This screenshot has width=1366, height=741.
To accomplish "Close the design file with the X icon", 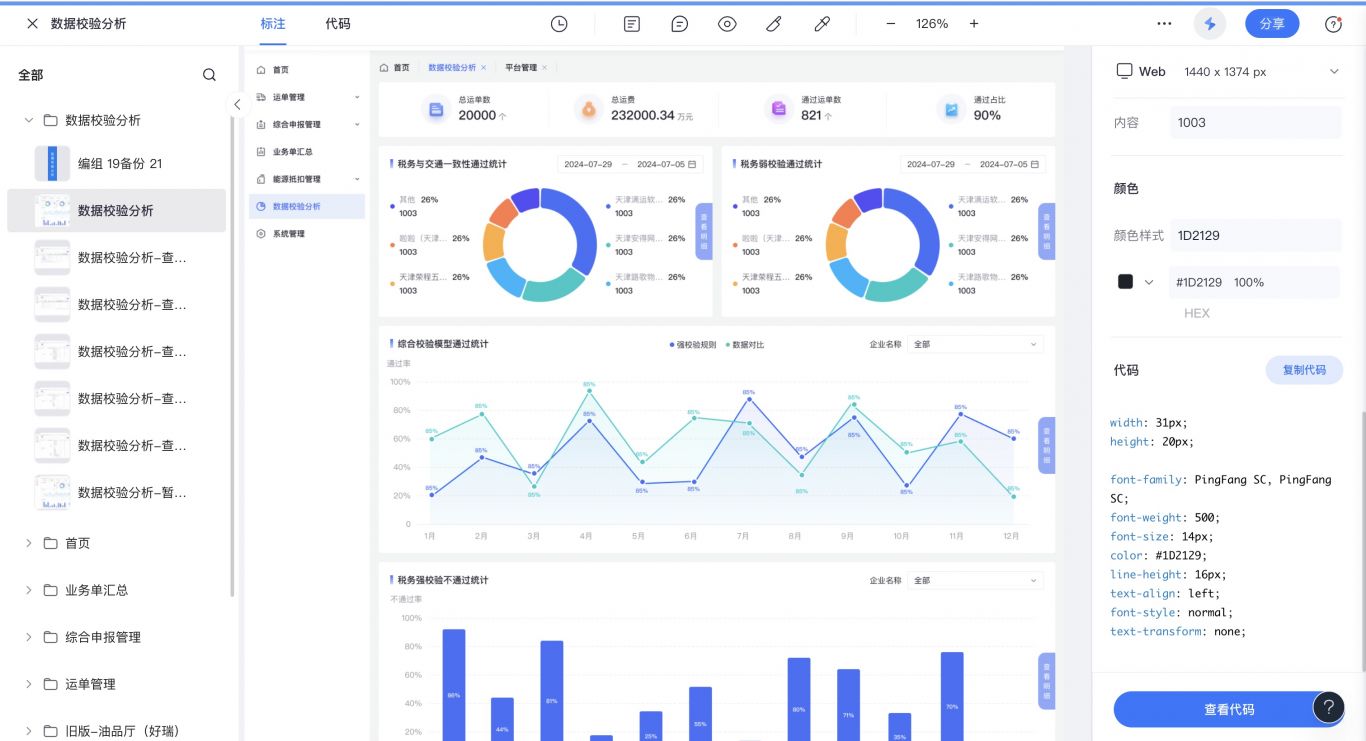I will pos(32,24).
